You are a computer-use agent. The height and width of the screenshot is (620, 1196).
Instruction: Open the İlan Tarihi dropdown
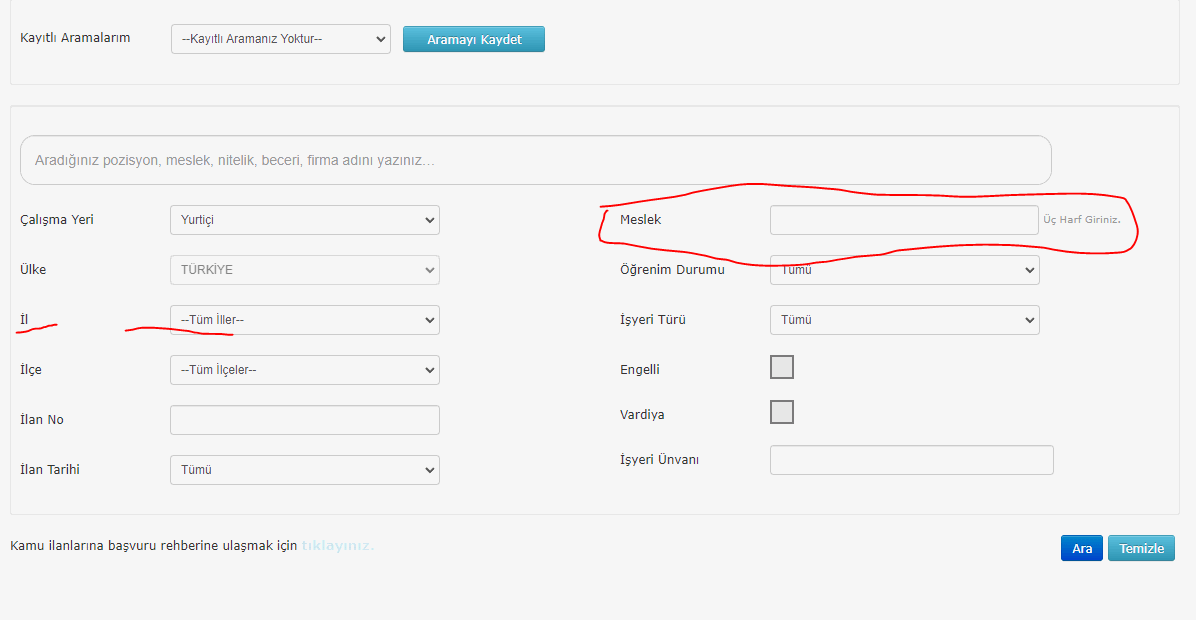point(304,470)
